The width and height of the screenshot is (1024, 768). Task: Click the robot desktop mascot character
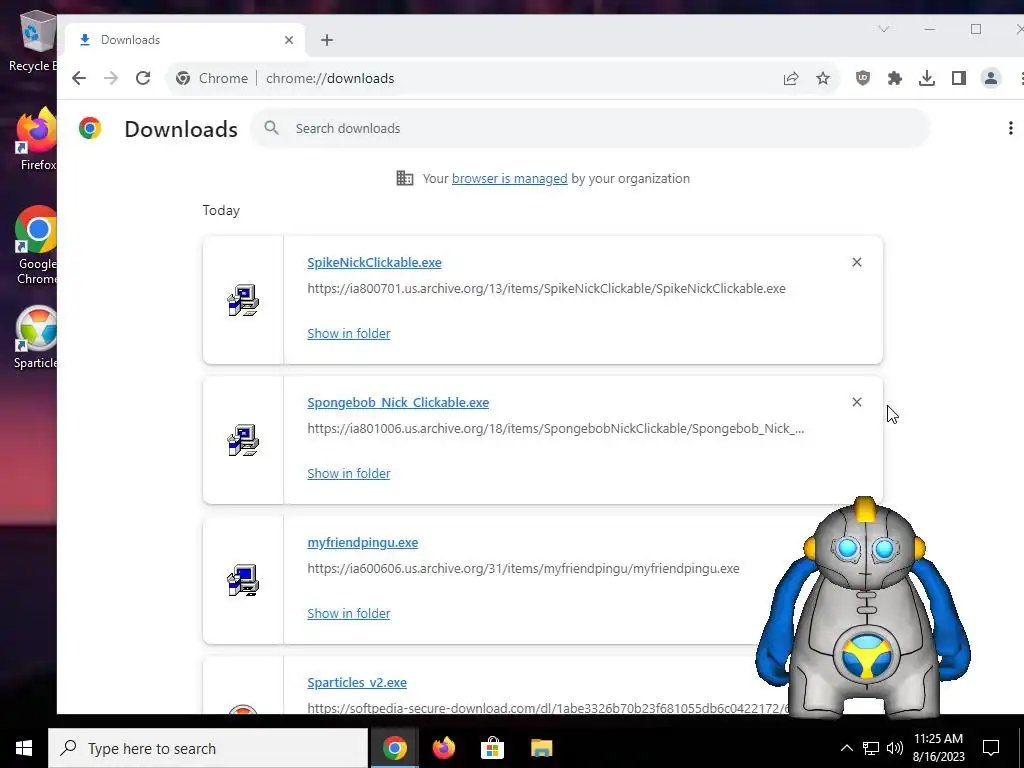(x=863, y=609)
